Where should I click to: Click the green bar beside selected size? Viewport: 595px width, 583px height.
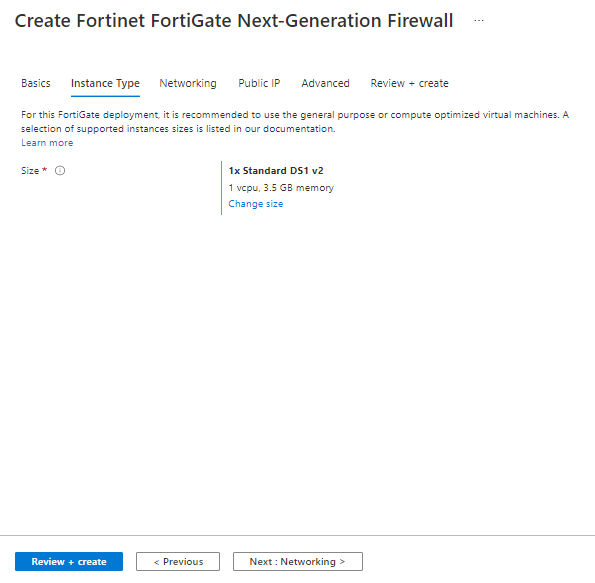221,188
